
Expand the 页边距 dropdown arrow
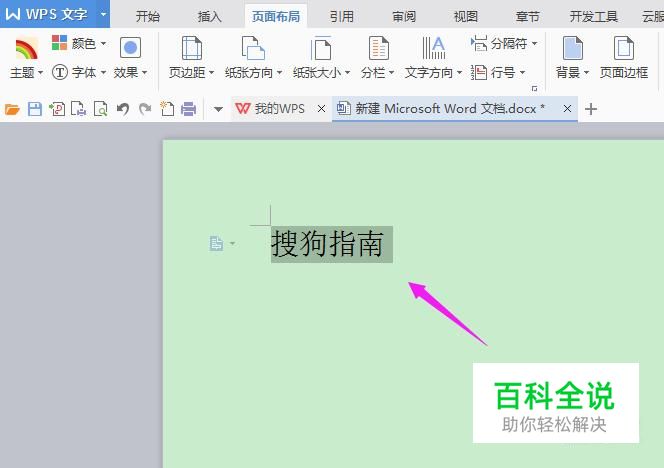211,73
